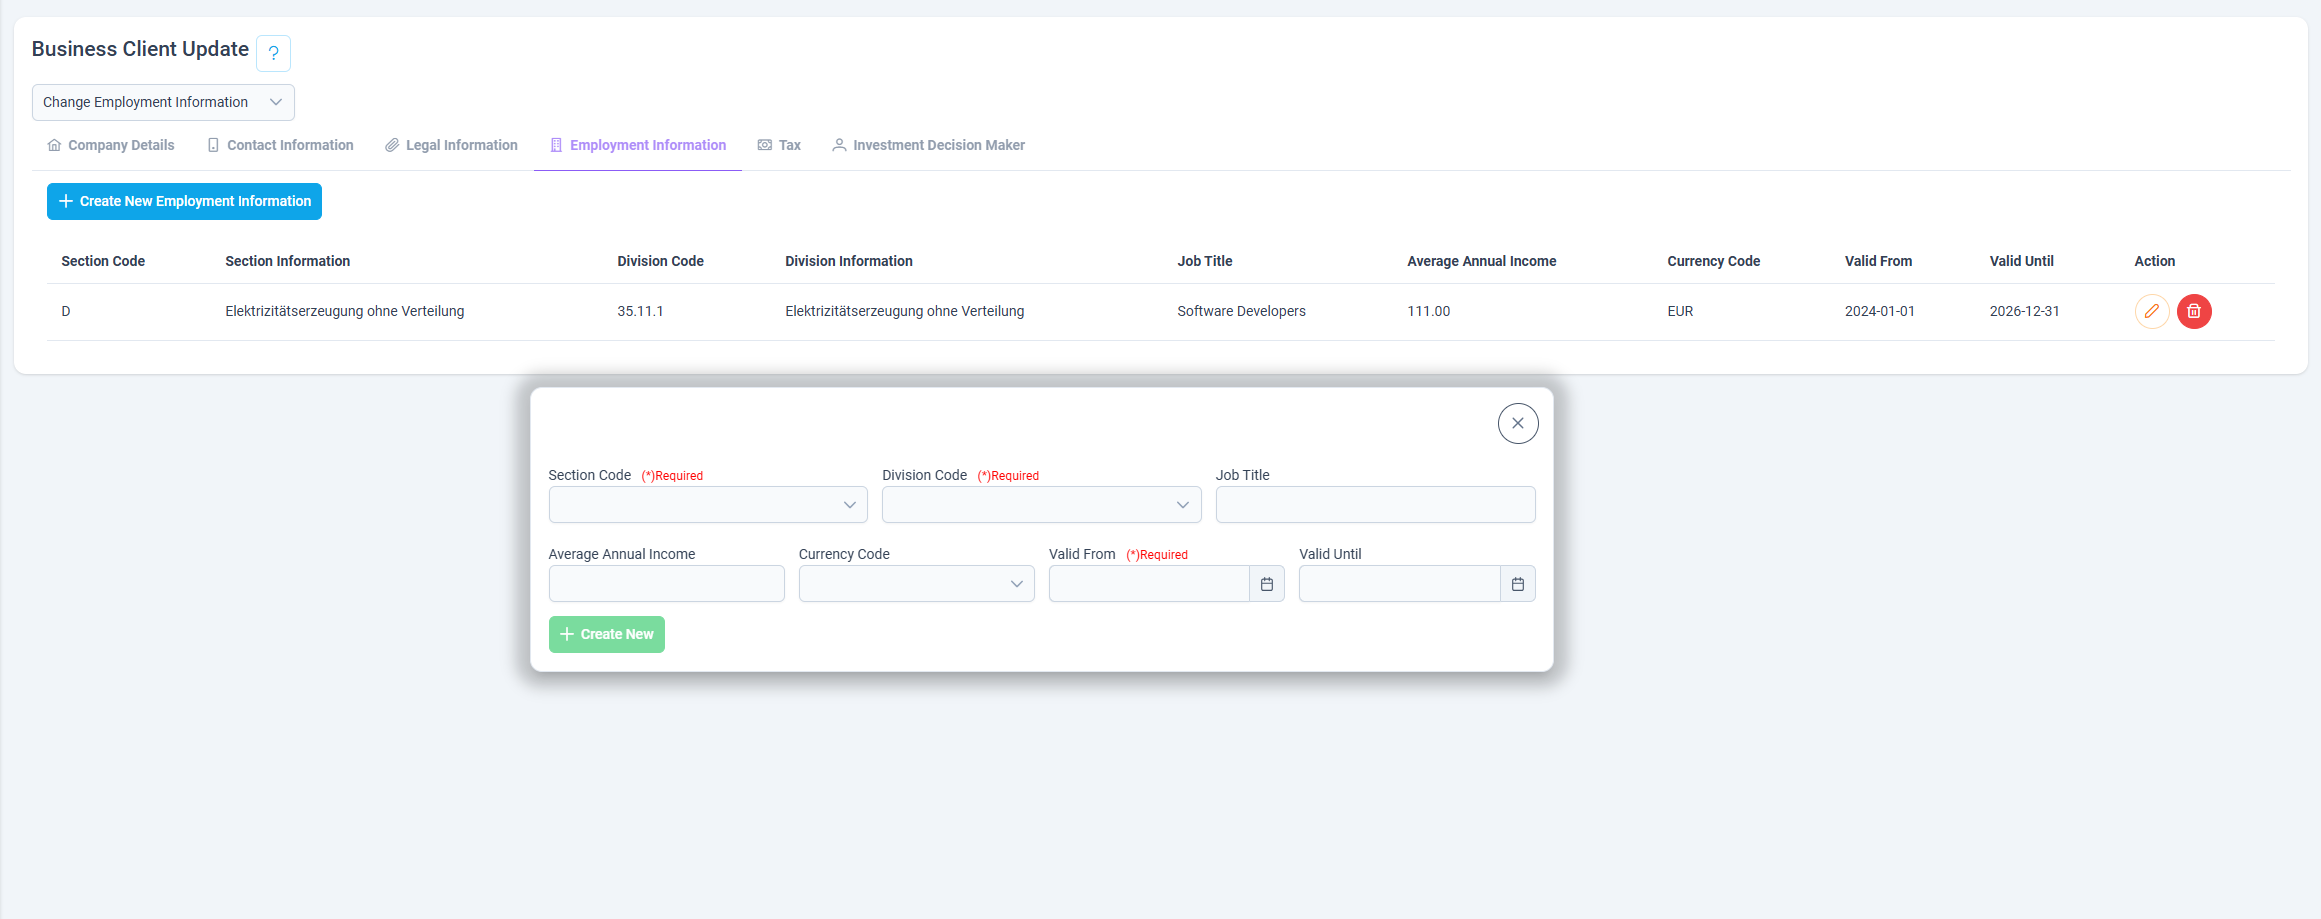Click the Valid From date input

click(1149, 584)
